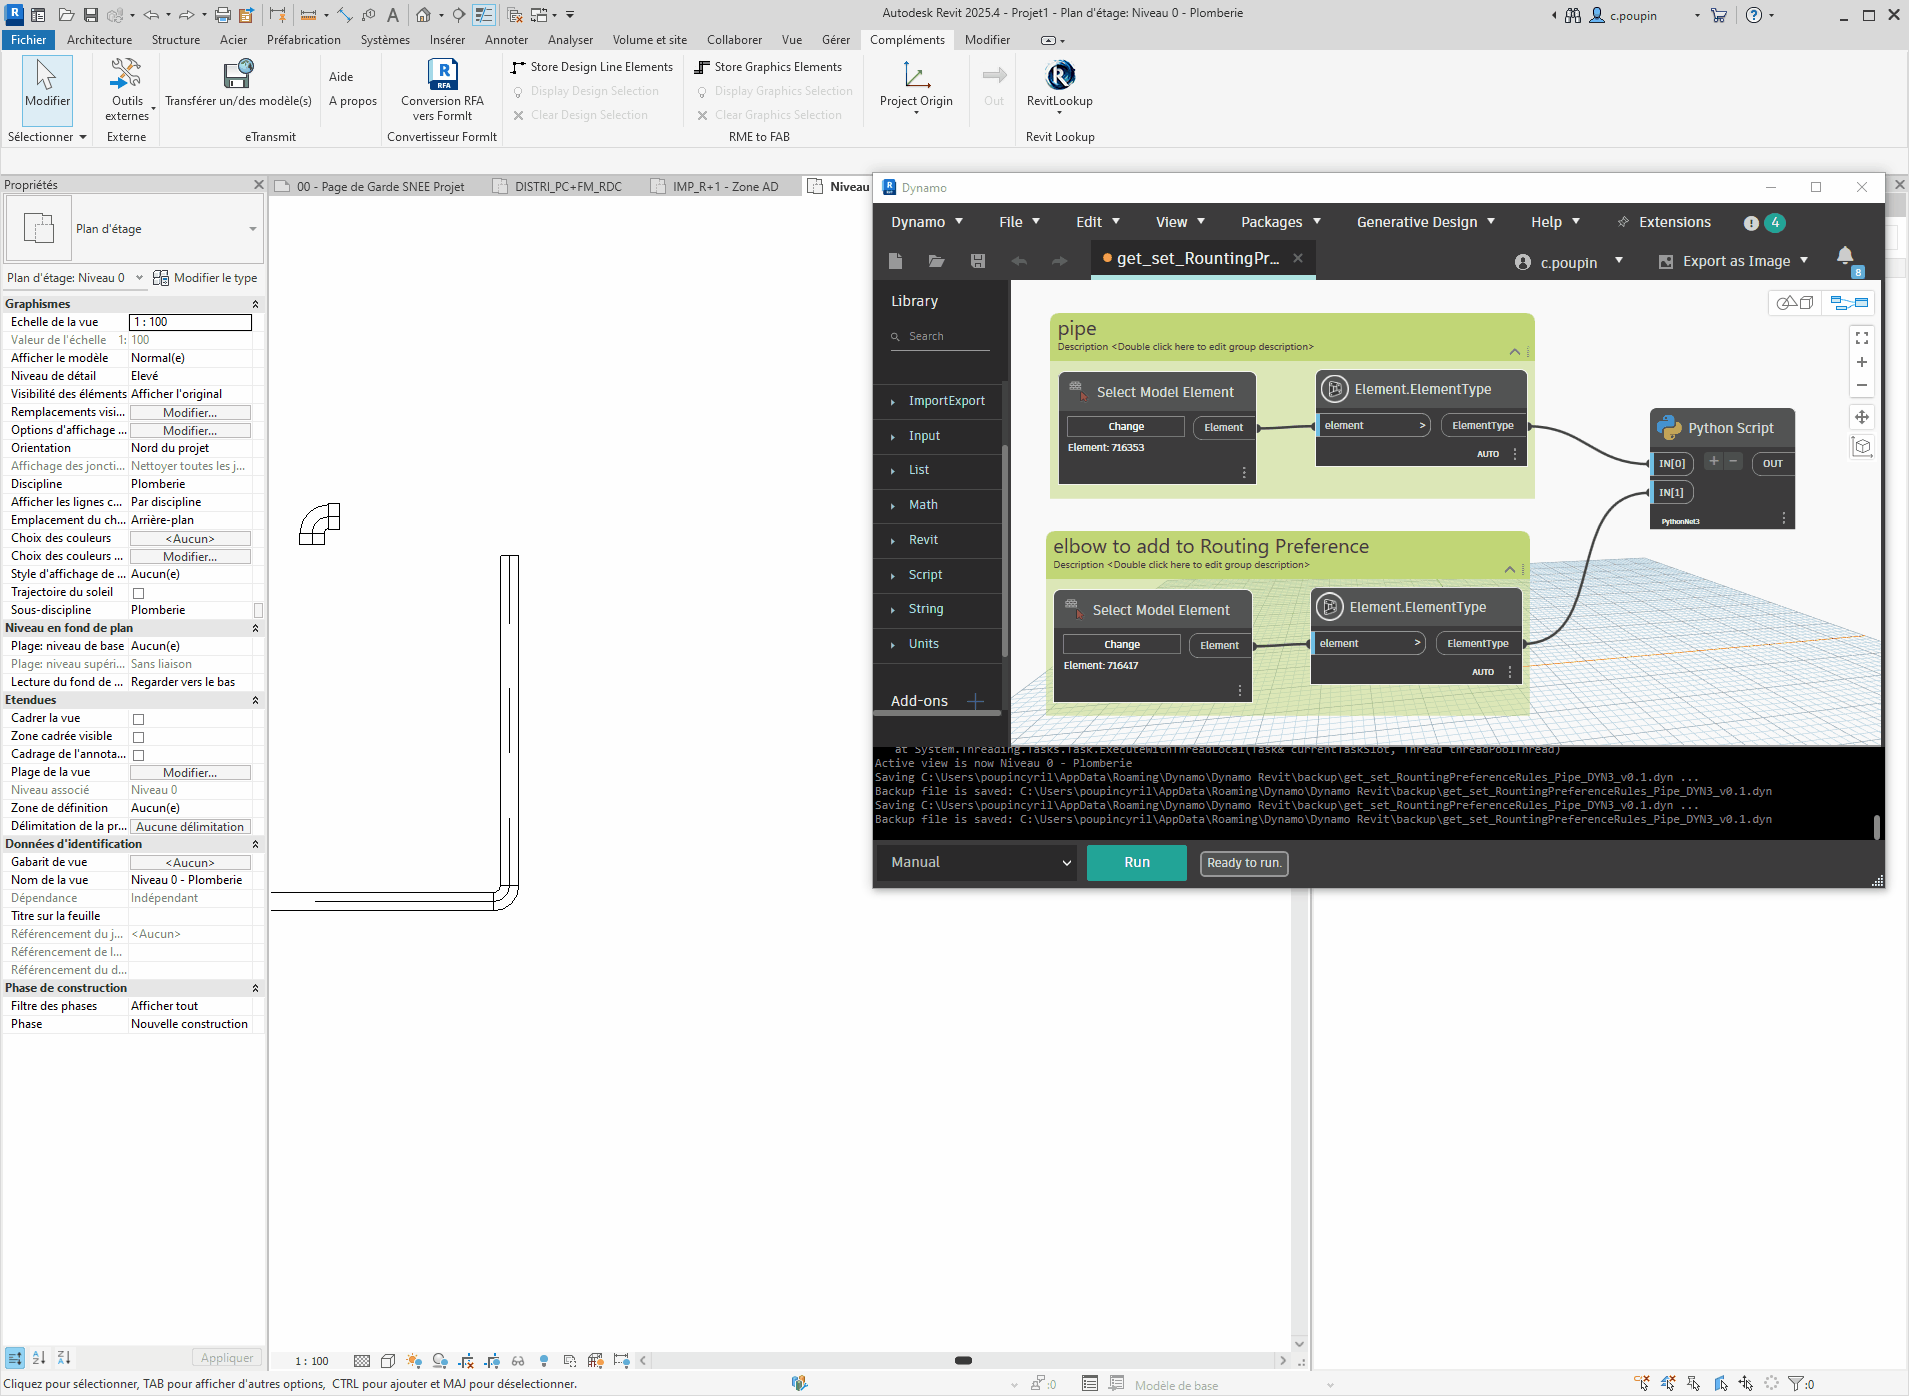Switch to DISTRI_PC+FM_RDC view tab
This screenshot has height=1396, width=1909.
pyautogui.click(x=558, y=186)
